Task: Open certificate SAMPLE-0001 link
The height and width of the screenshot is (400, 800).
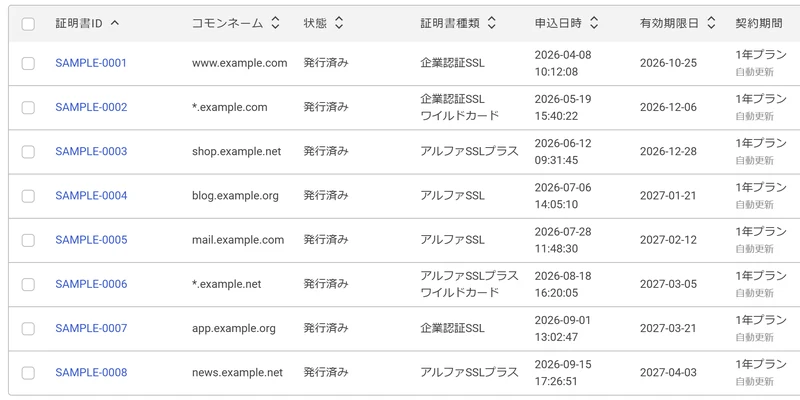Action: (x=91, y=63)
